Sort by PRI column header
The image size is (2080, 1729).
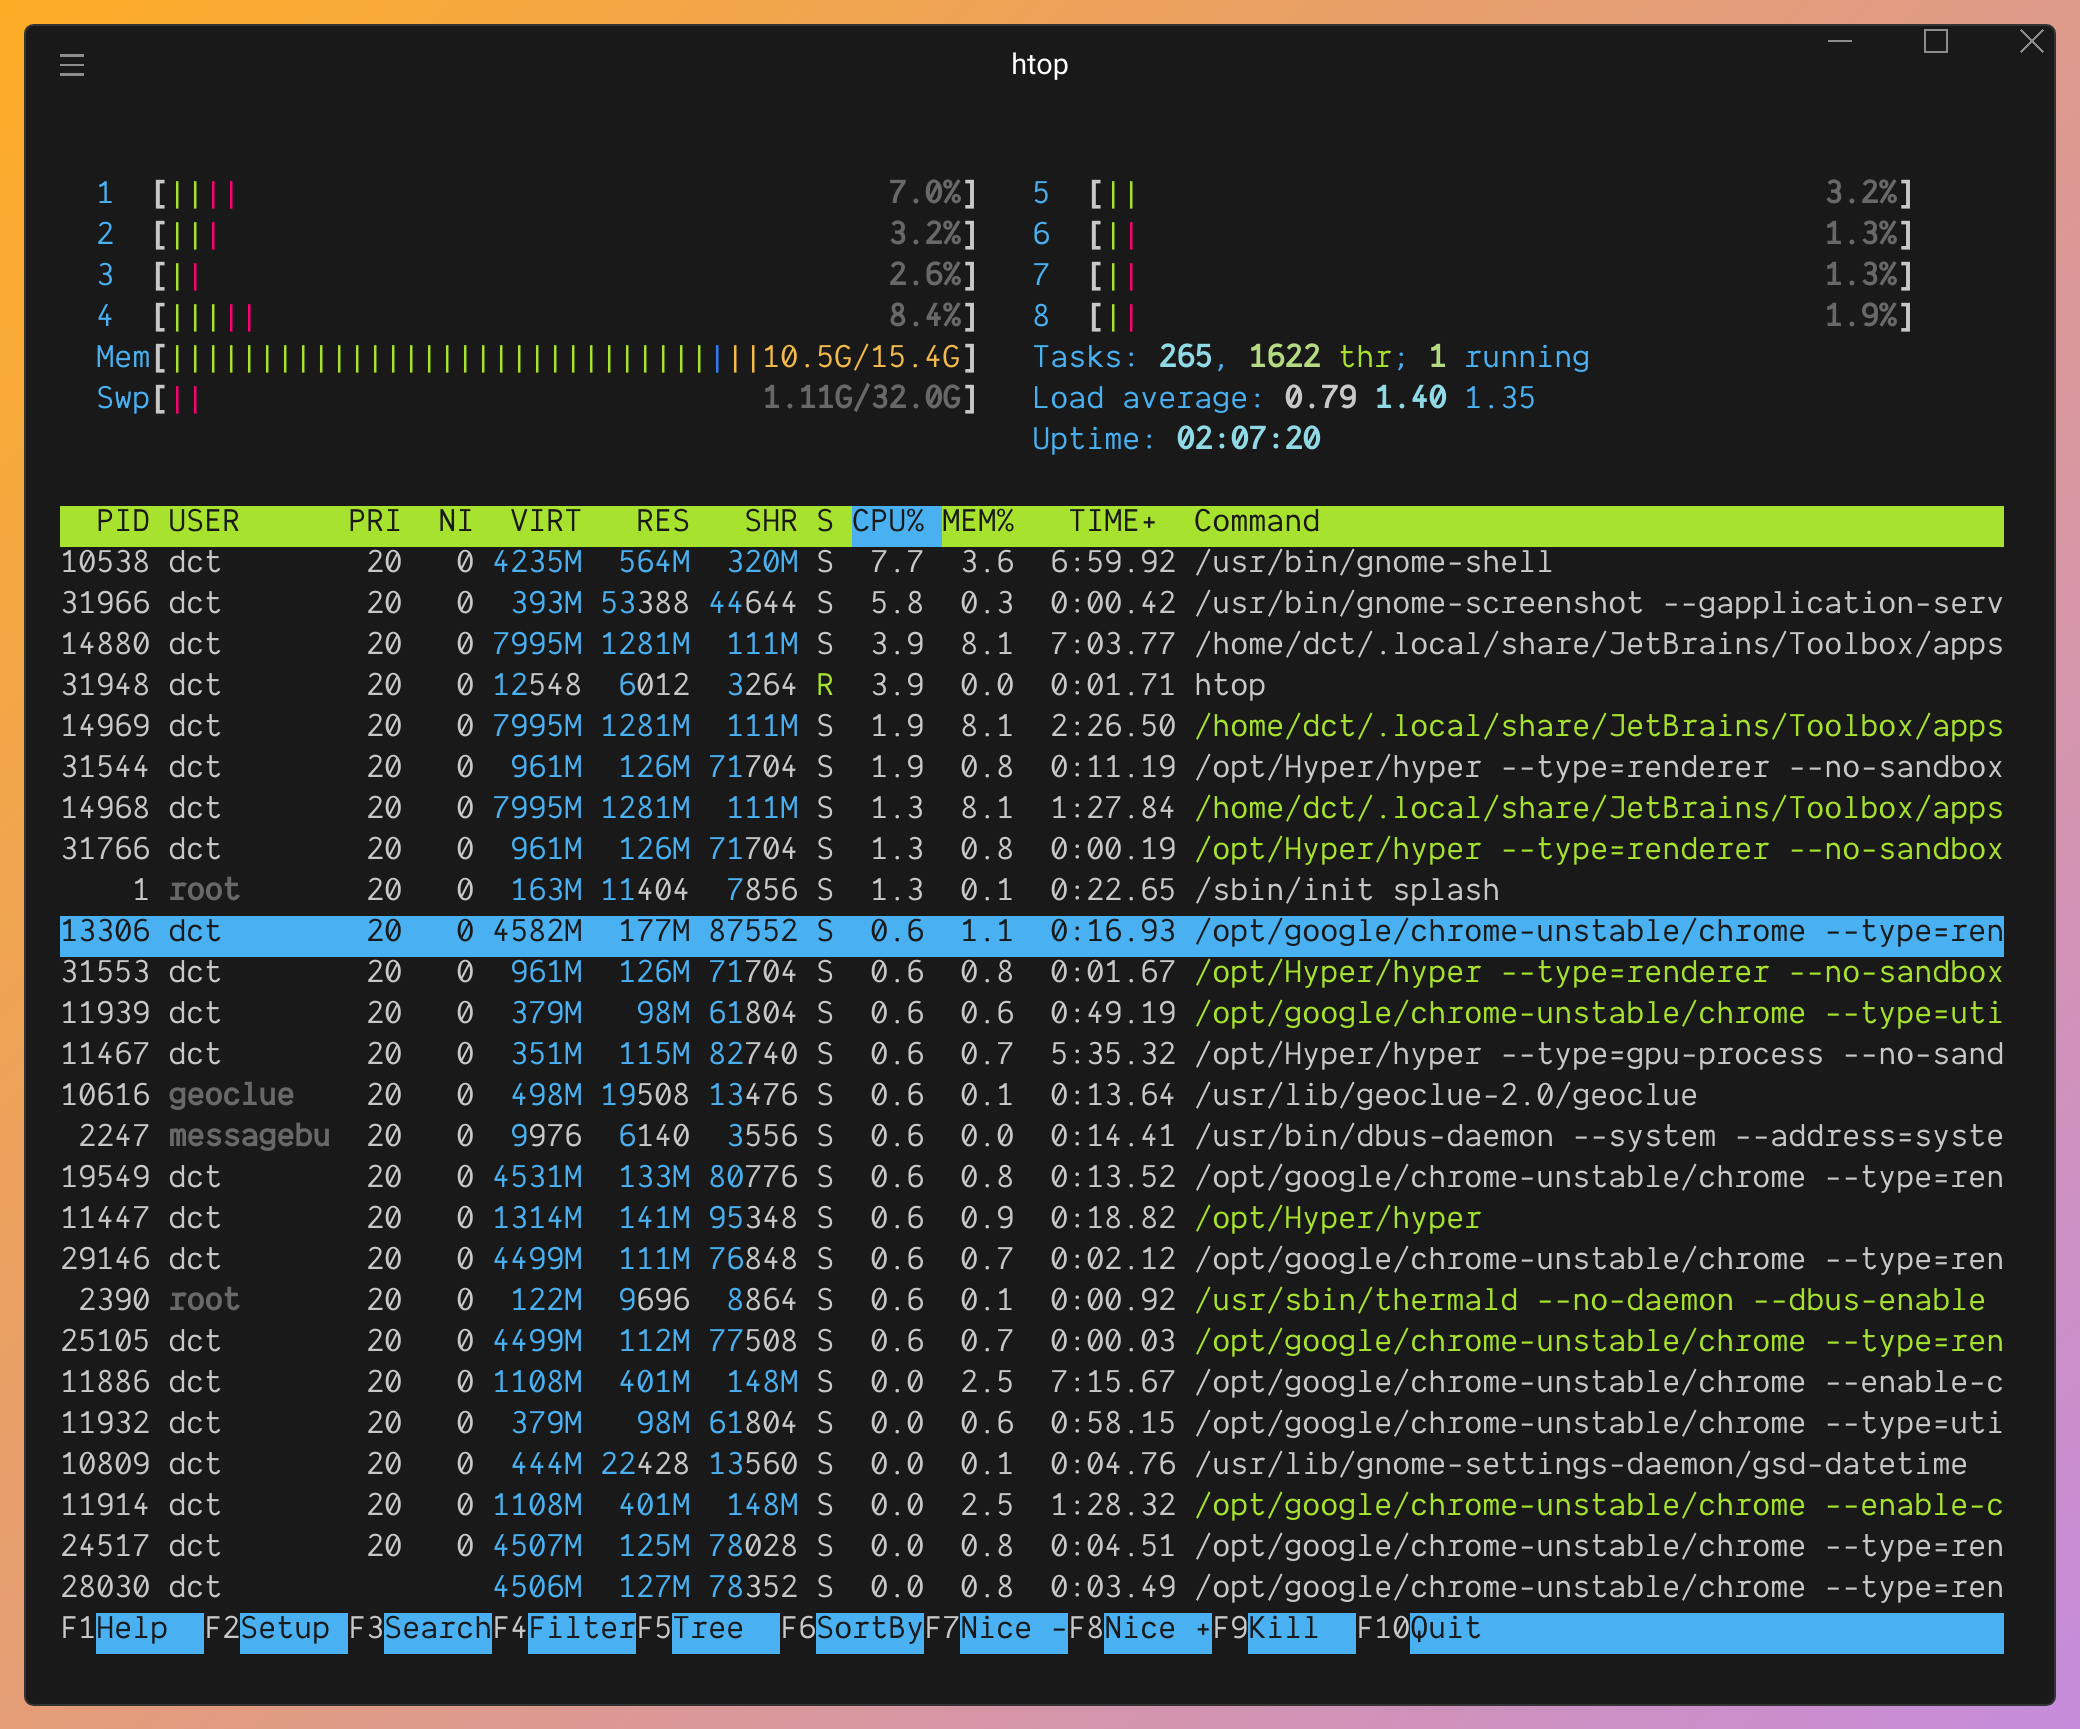tap(374, 521)
